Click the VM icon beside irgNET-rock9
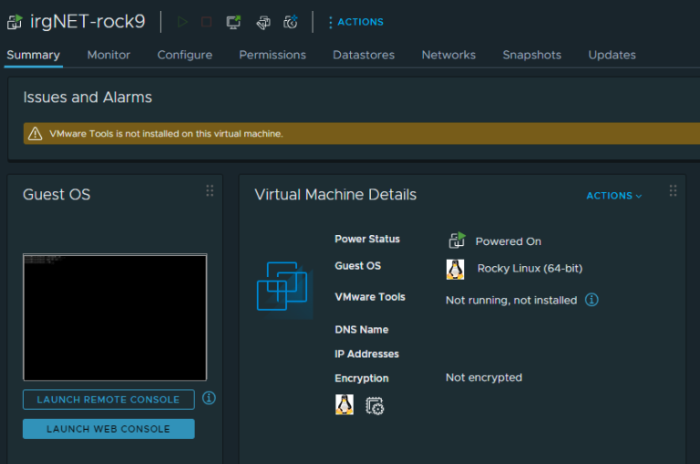Viewport: 700px width, 464px height. [14, 22]
